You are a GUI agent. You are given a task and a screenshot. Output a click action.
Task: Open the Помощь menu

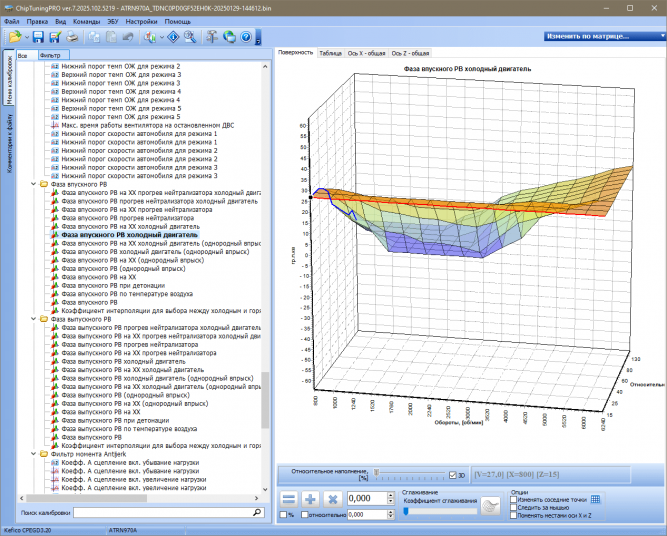(x=177, y=21)
